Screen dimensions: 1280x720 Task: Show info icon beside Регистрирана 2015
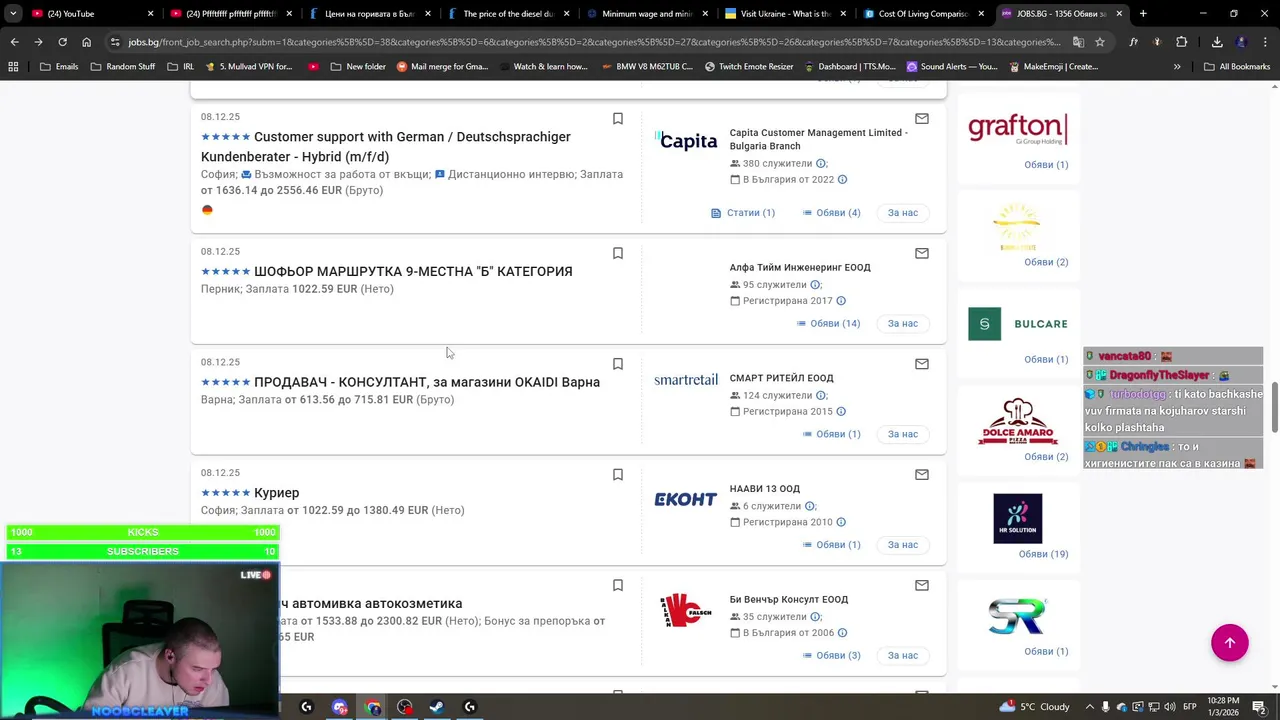tap(841, 412)
